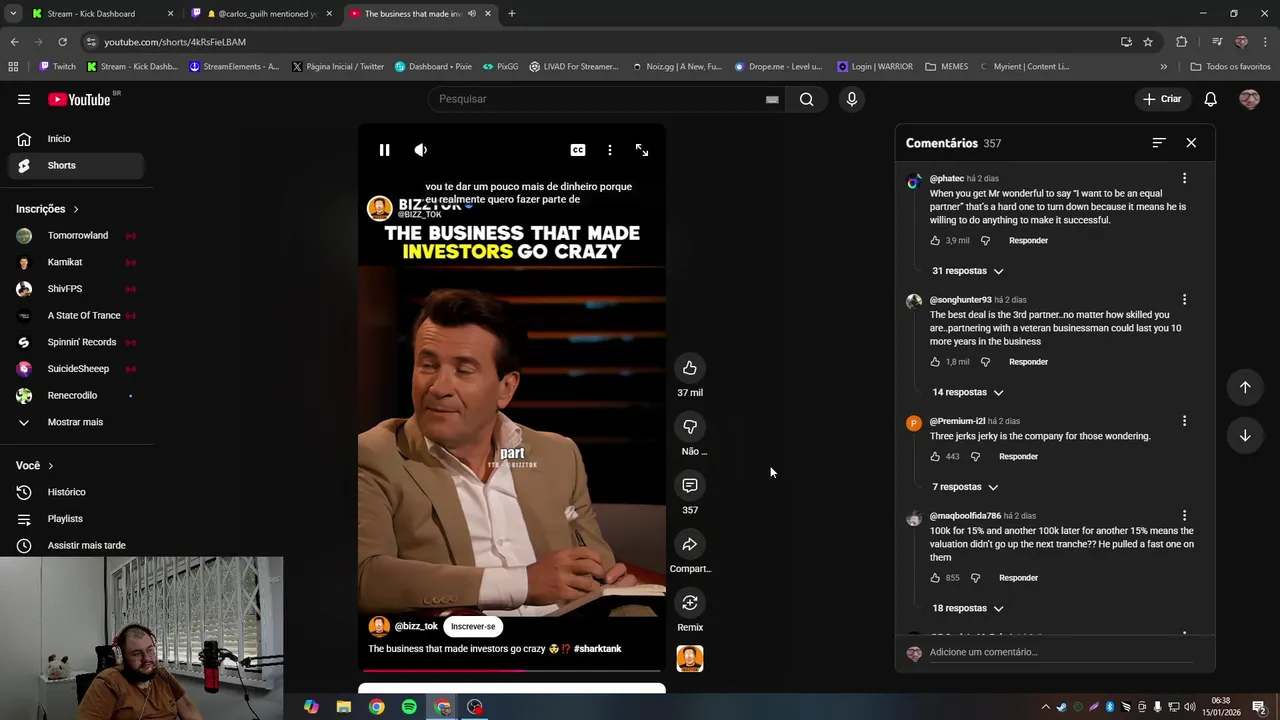Open the MEMES bookmark folder
1280x720 pixels.
click(x=946, y=67)
